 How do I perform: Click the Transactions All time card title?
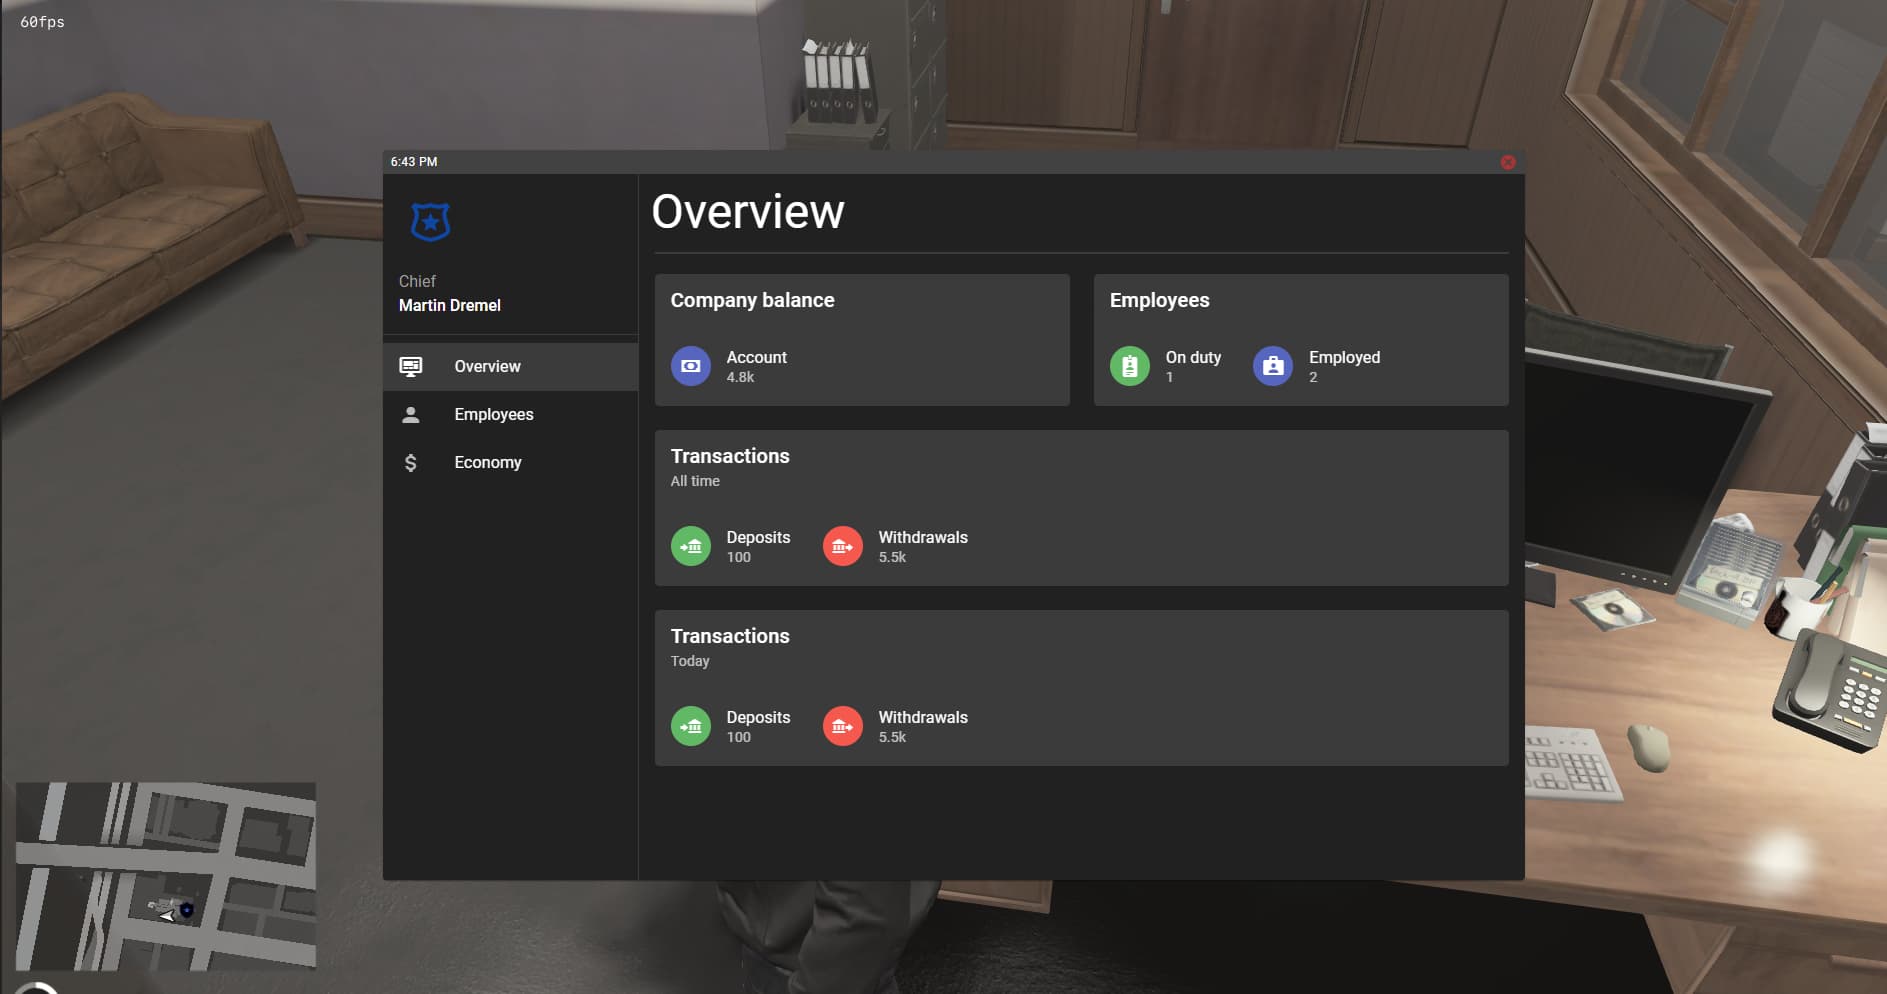click(x=730, y=456)
